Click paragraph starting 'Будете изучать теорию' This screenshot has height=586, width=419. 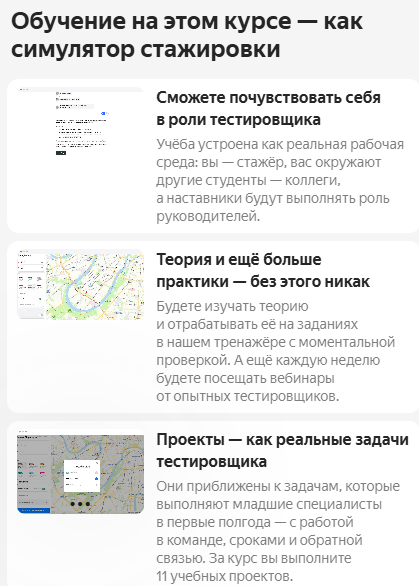(x=275, y=351)
